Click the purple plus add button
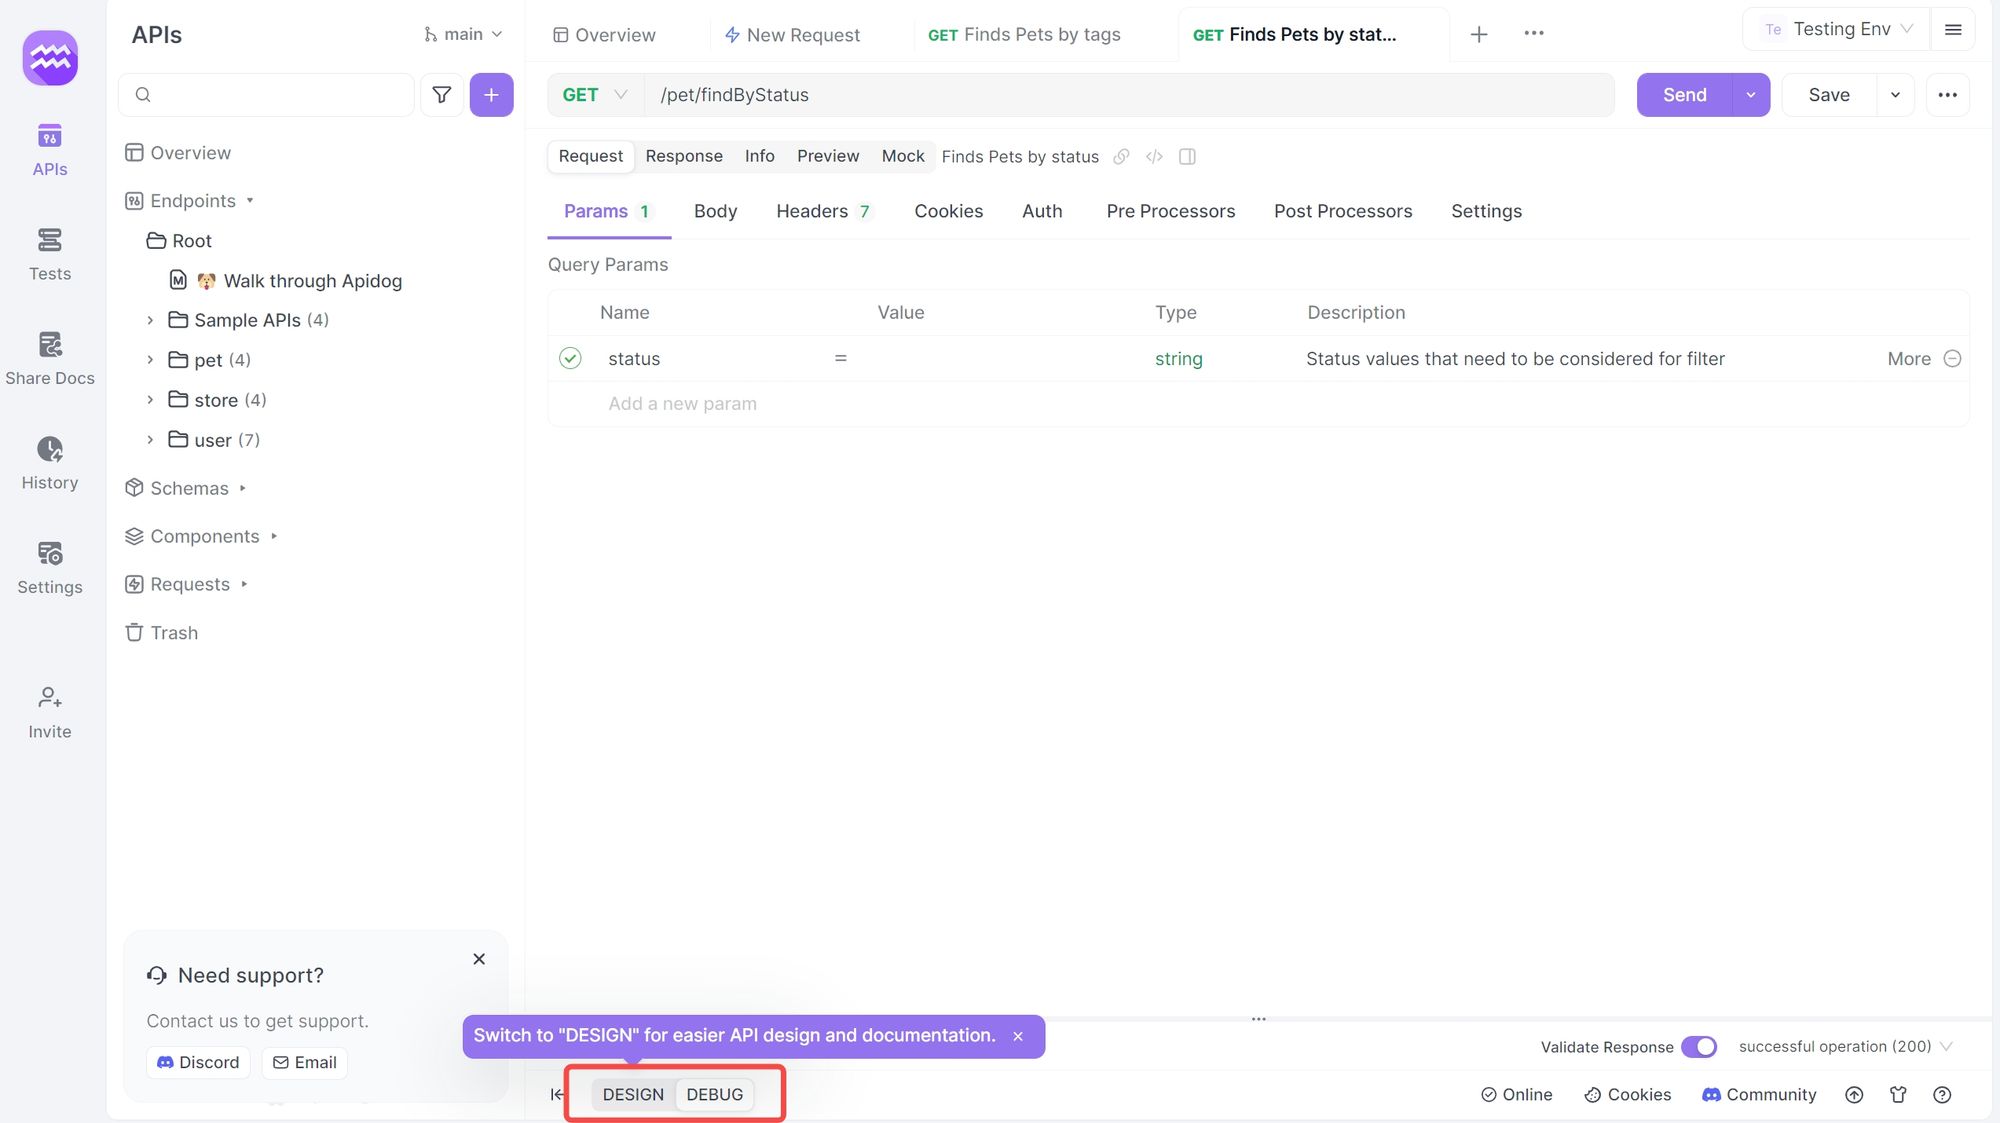 (491, 95)
